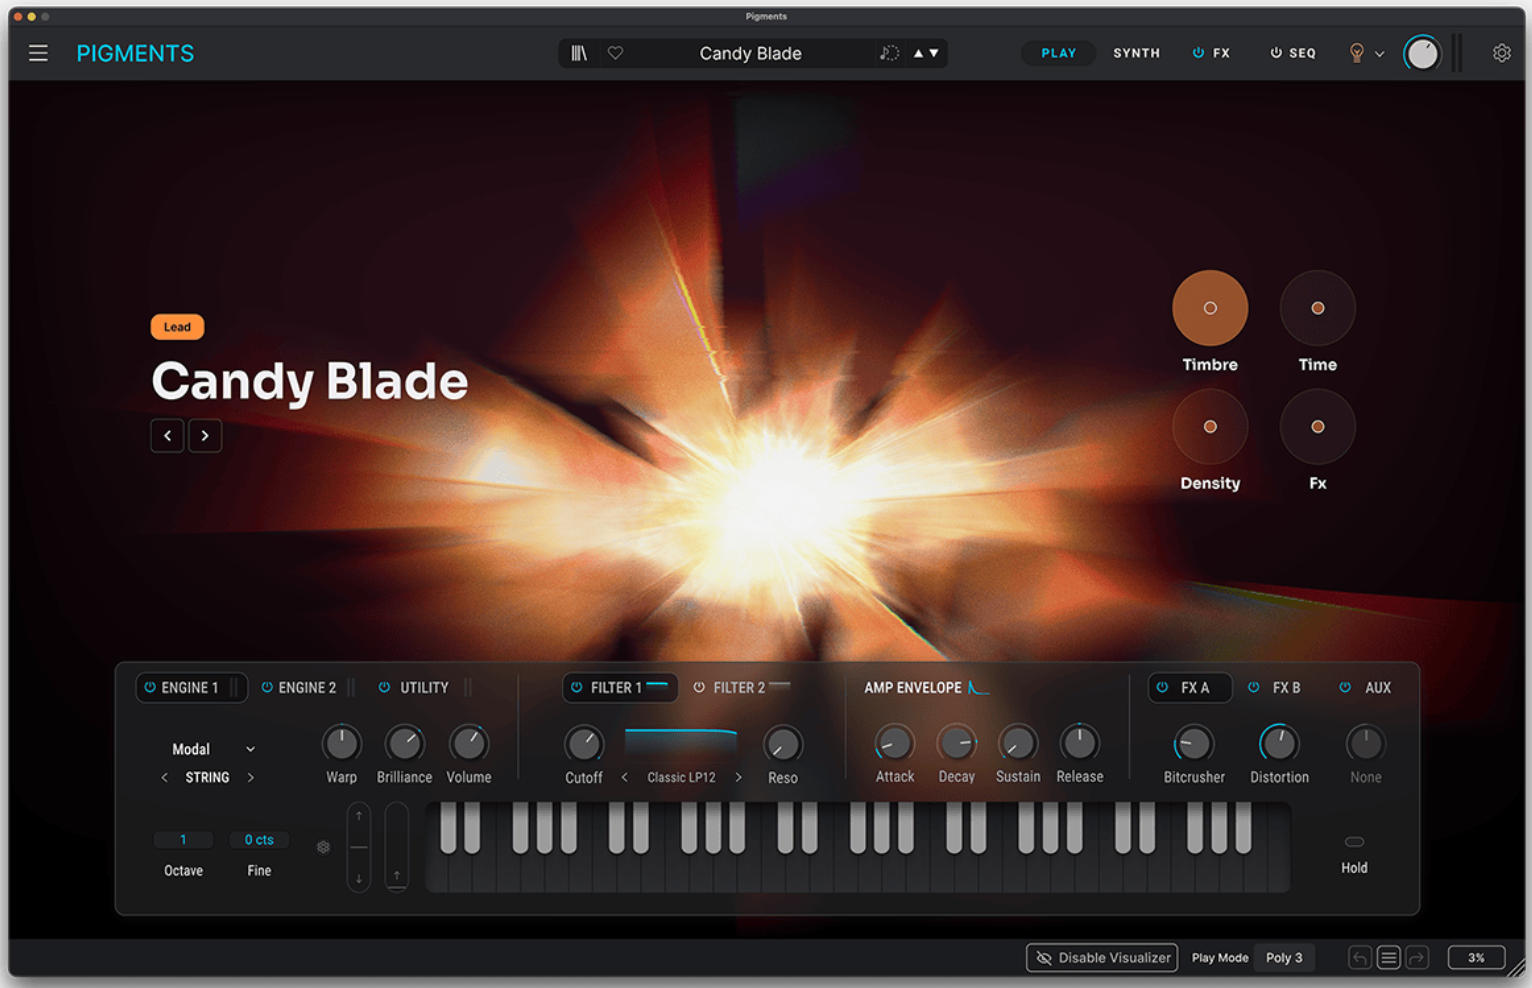Screen dimensions: 1532x988
Task: Turn off FX B power button
Action: 1254,687
